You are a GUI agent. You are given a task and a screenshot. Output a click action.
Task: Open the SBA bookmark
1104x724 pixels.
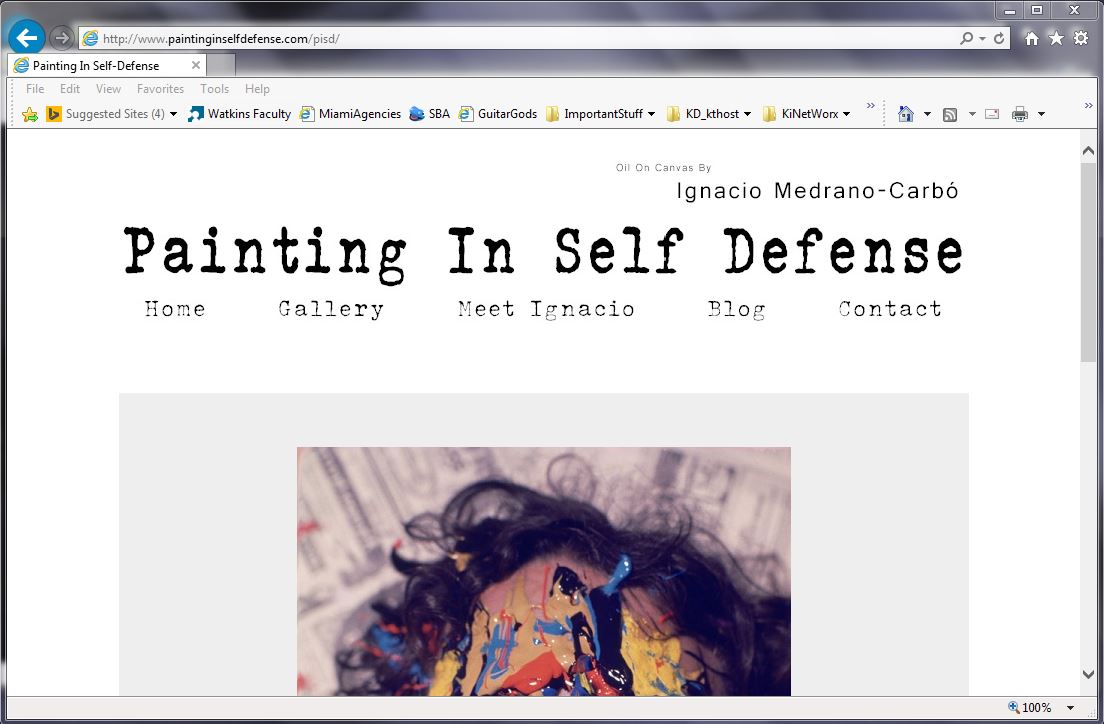coord(429,114)
